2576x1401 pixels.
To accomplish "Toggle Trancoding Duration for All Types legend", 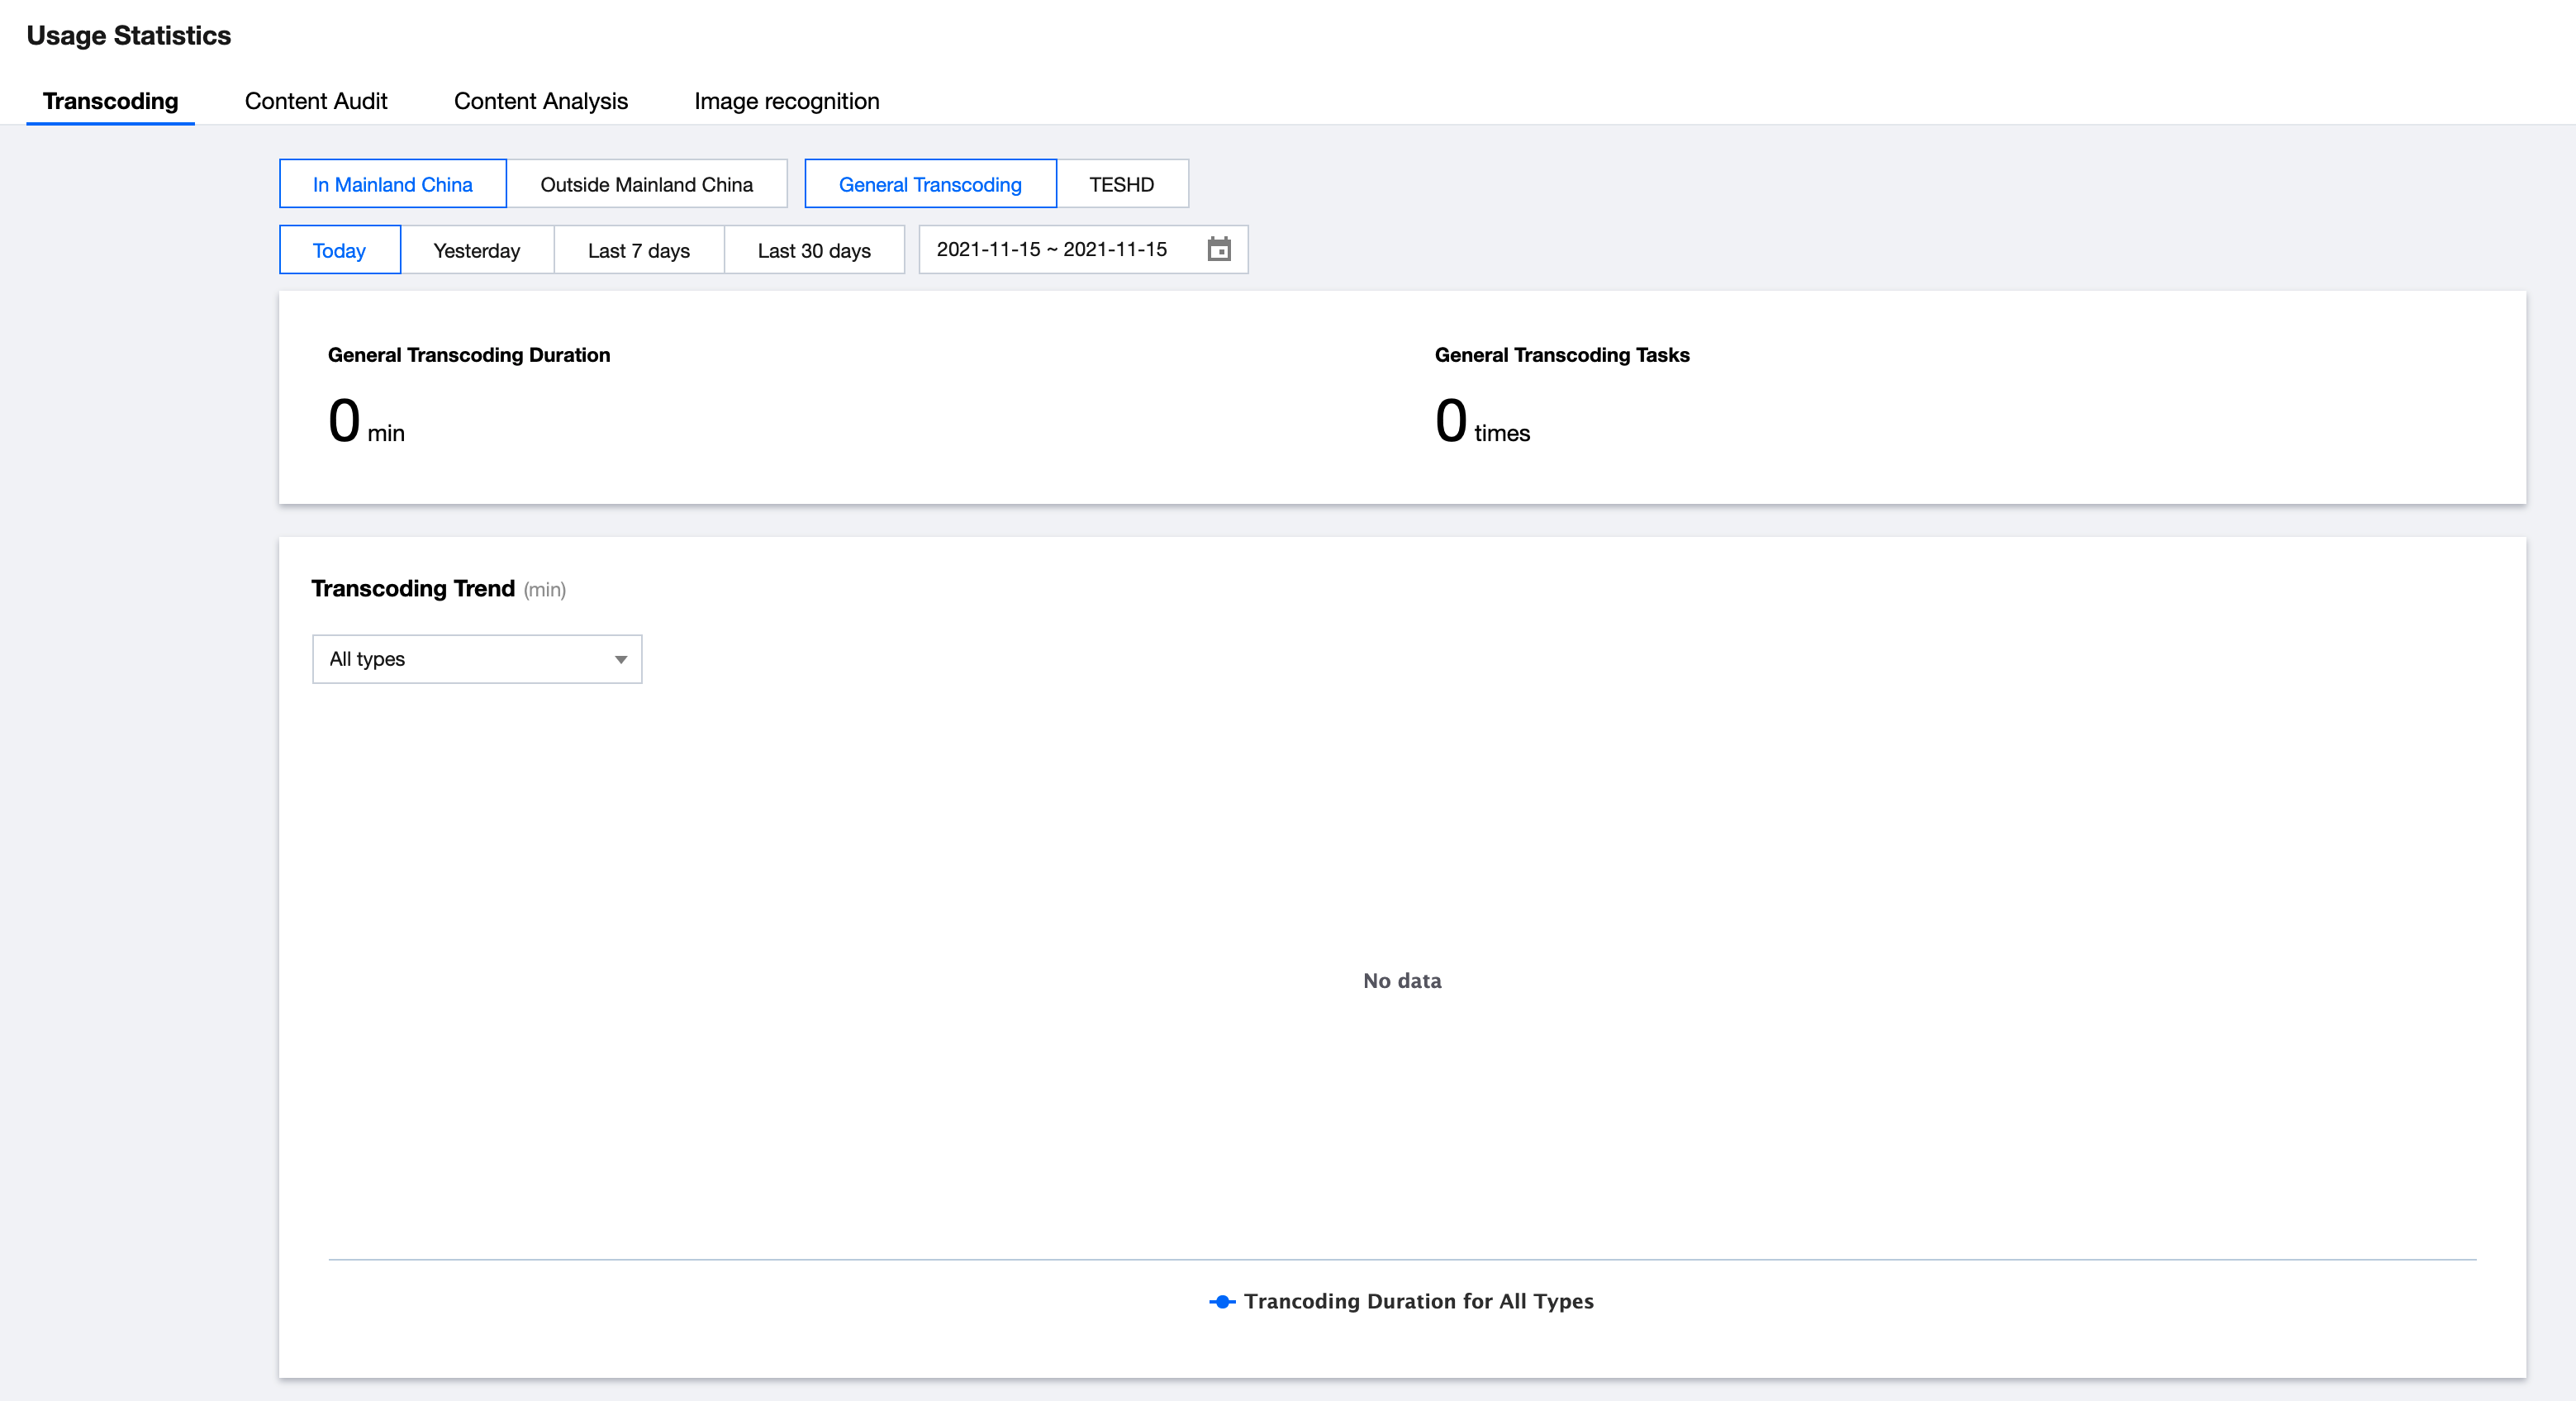I will (1418, 1301).
